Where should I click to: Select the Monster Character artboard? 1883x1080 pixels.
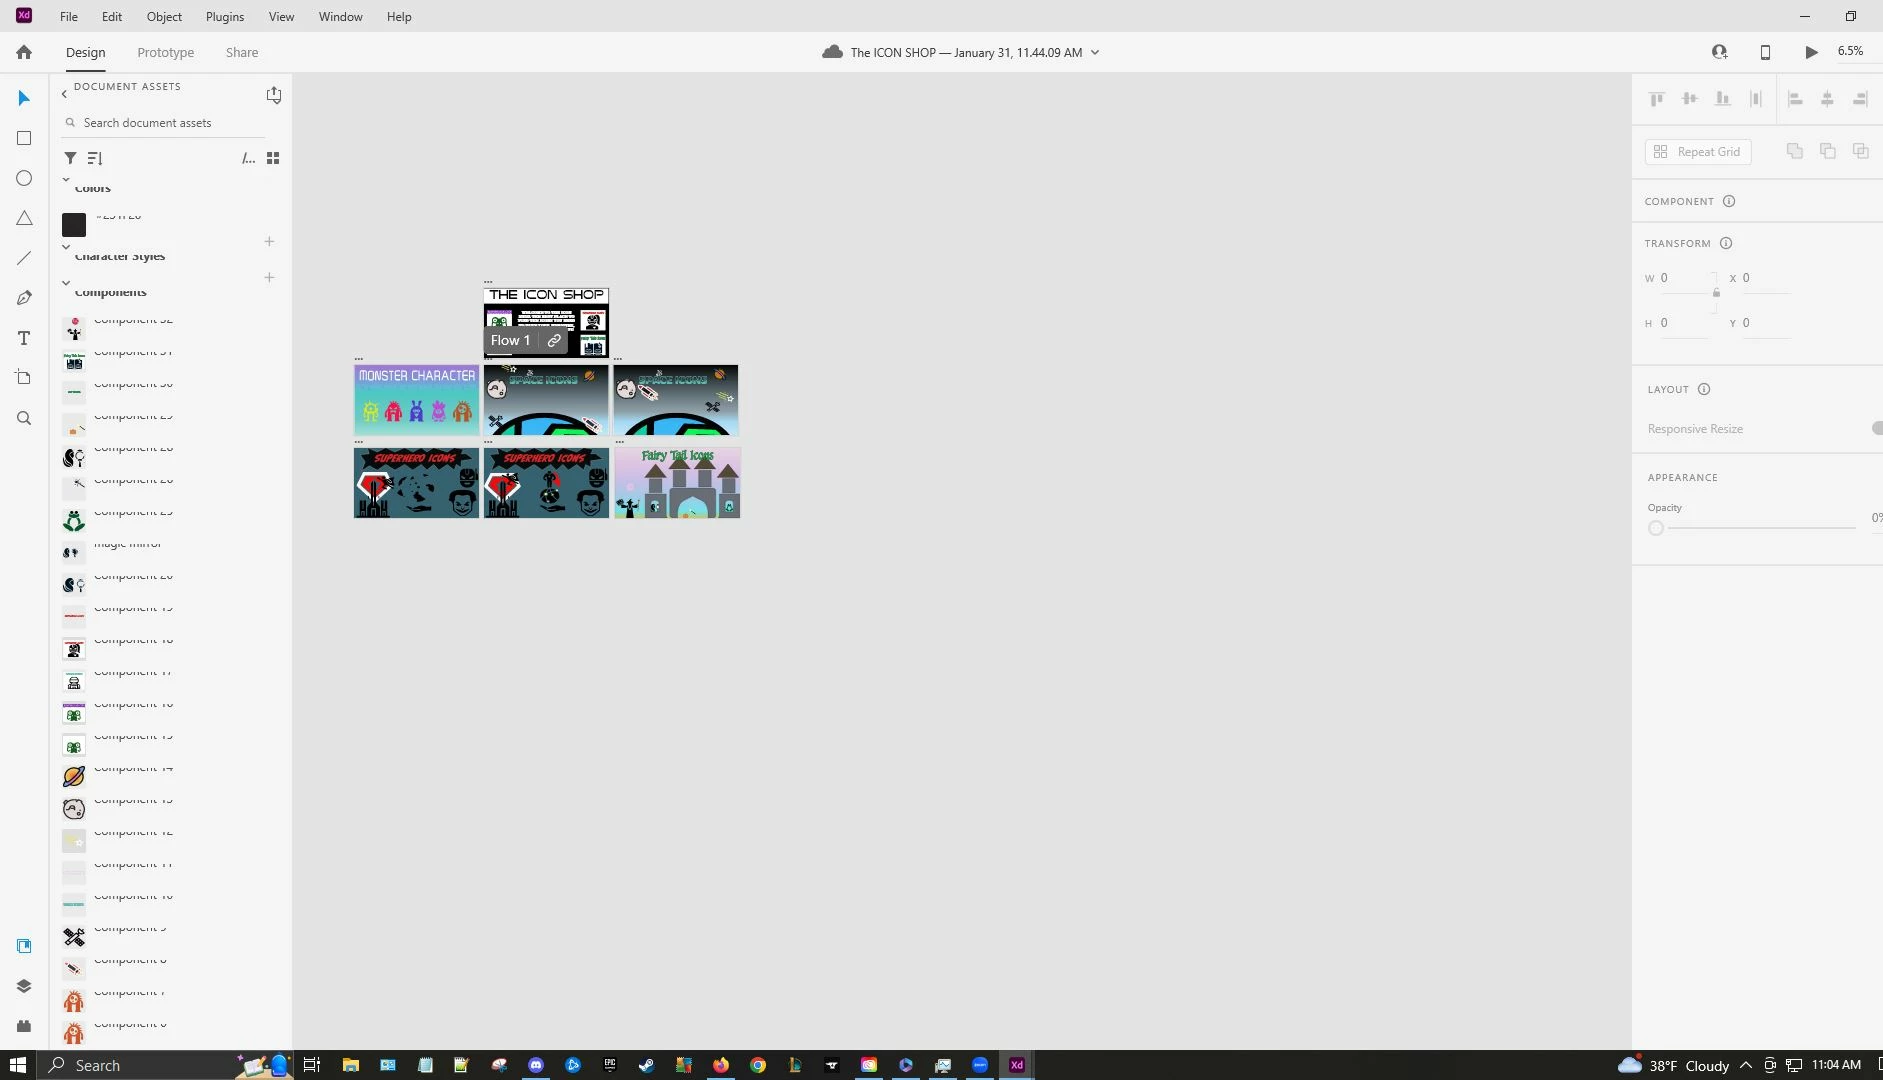pyautogui.click(x=416, y=400)
